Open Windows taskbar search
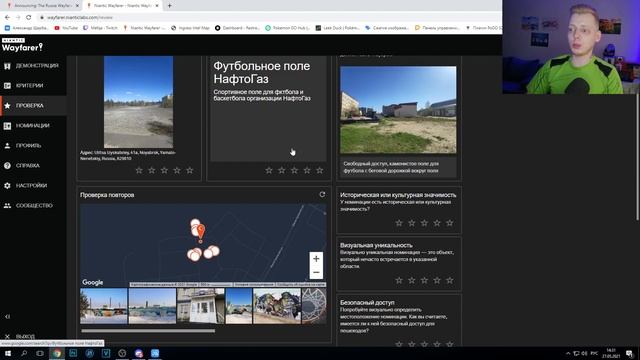The width and height of the screenshot is (640, 360). [x=24, y=353]
